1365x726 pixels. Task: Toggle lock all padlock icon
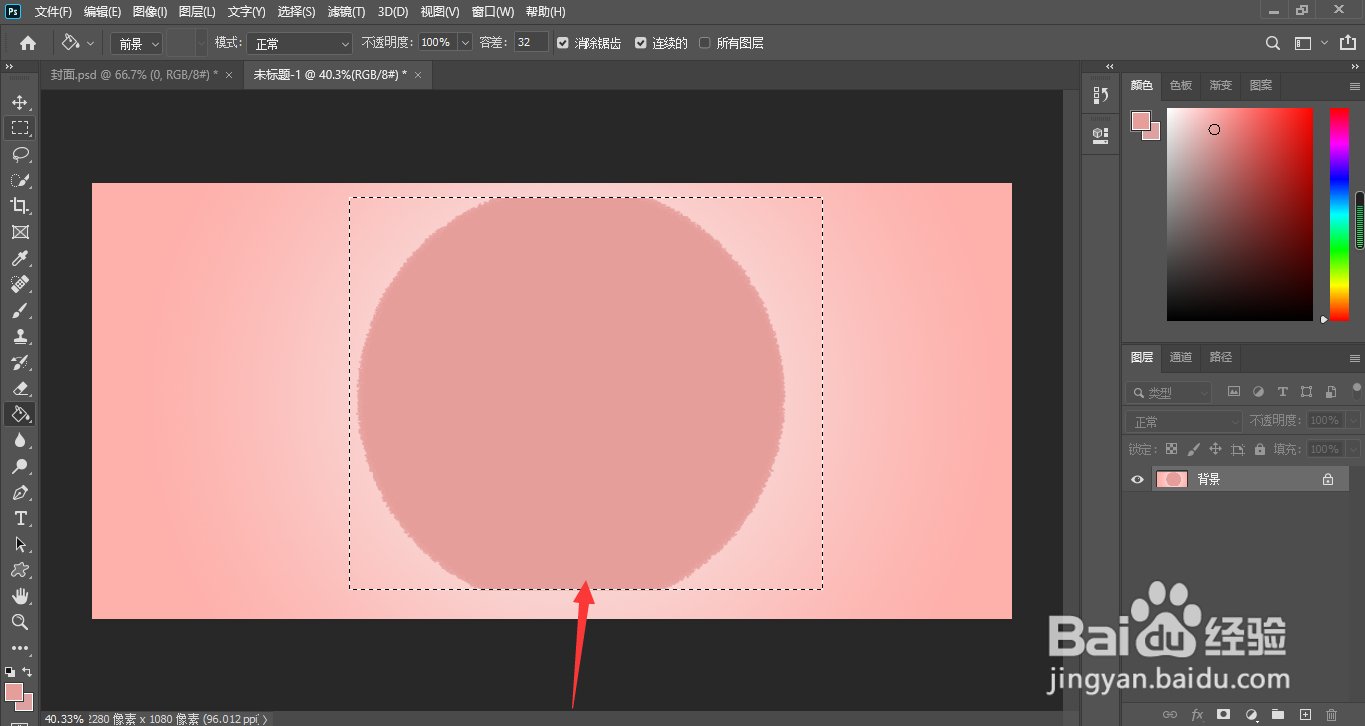click(x=1260, y=449)
